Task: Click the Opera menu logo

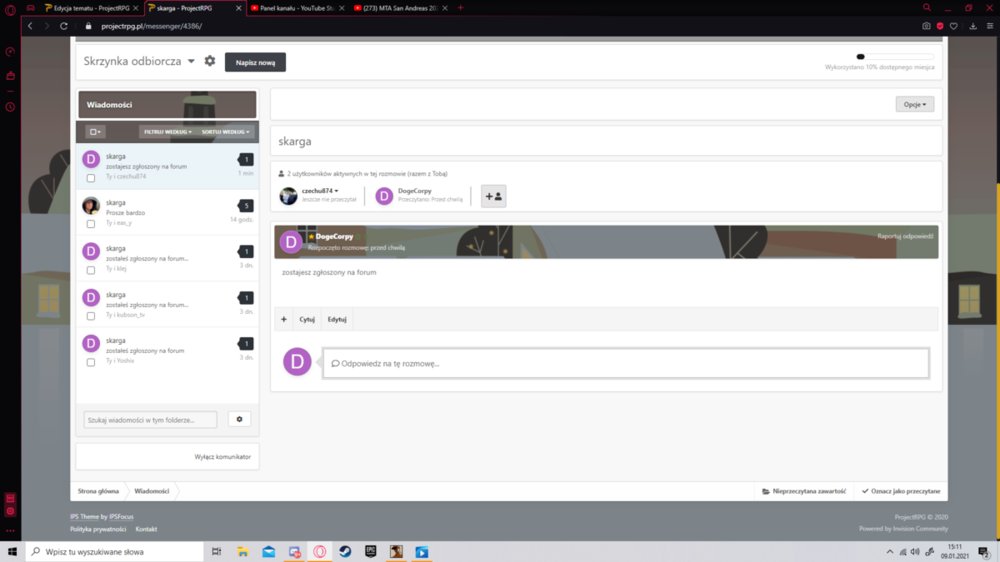Action: (x=10, y=9)
